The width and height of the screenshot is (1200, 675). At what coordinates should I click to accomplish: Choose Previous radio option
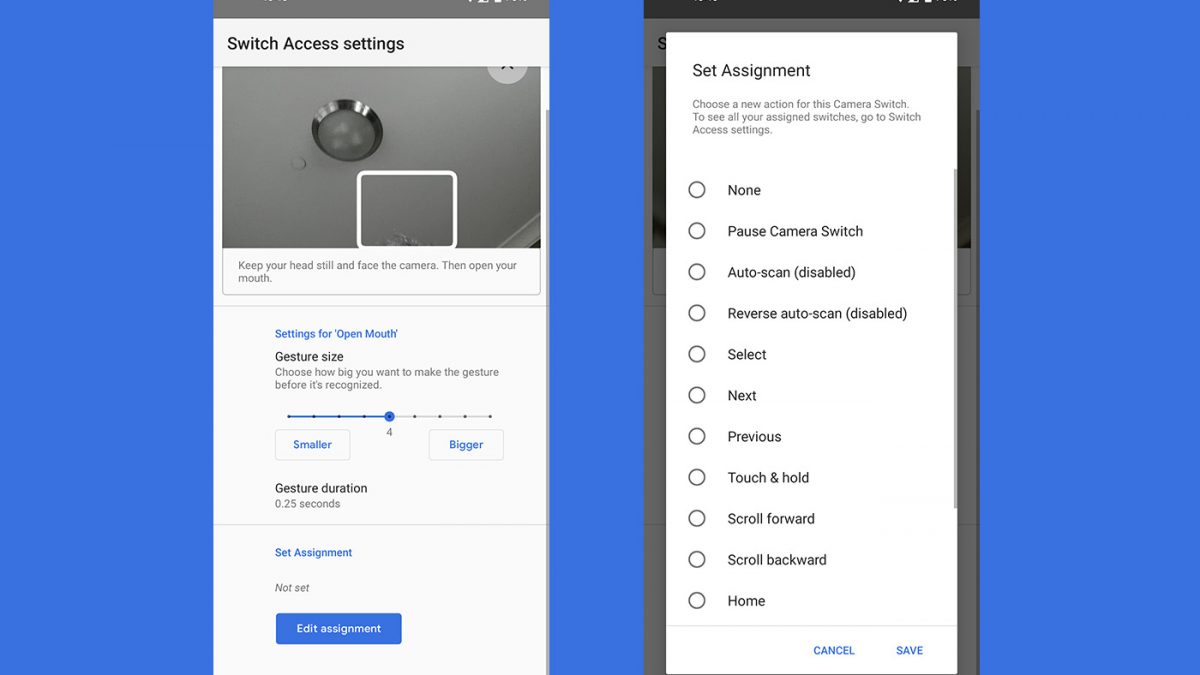pos(697,436)
